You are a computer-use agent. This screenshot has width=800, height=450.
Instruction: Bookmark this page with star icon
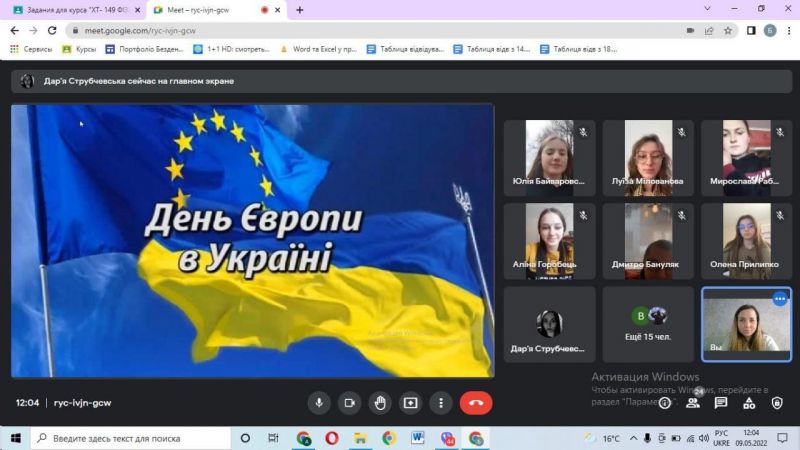pyautogui.click(x=728, y=31)
